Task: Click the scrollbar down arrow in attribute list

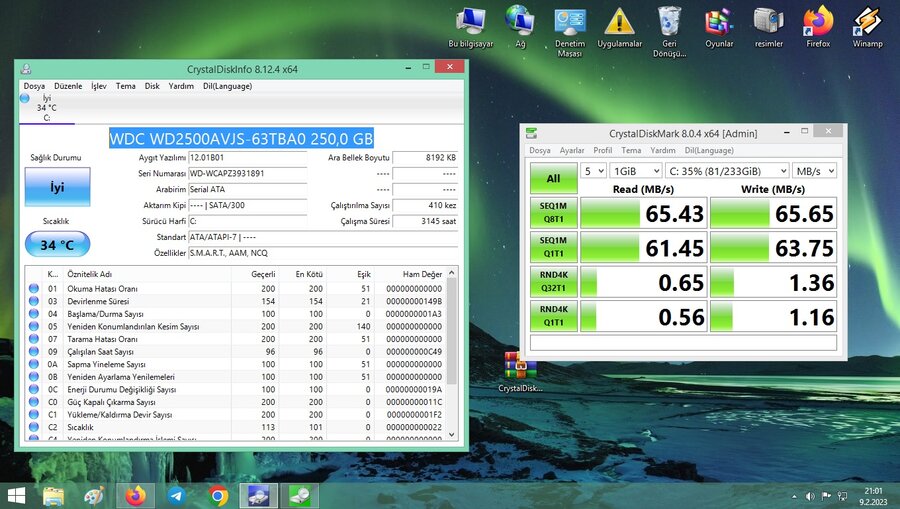Action: pyautogui.click(x=452, y=435)
